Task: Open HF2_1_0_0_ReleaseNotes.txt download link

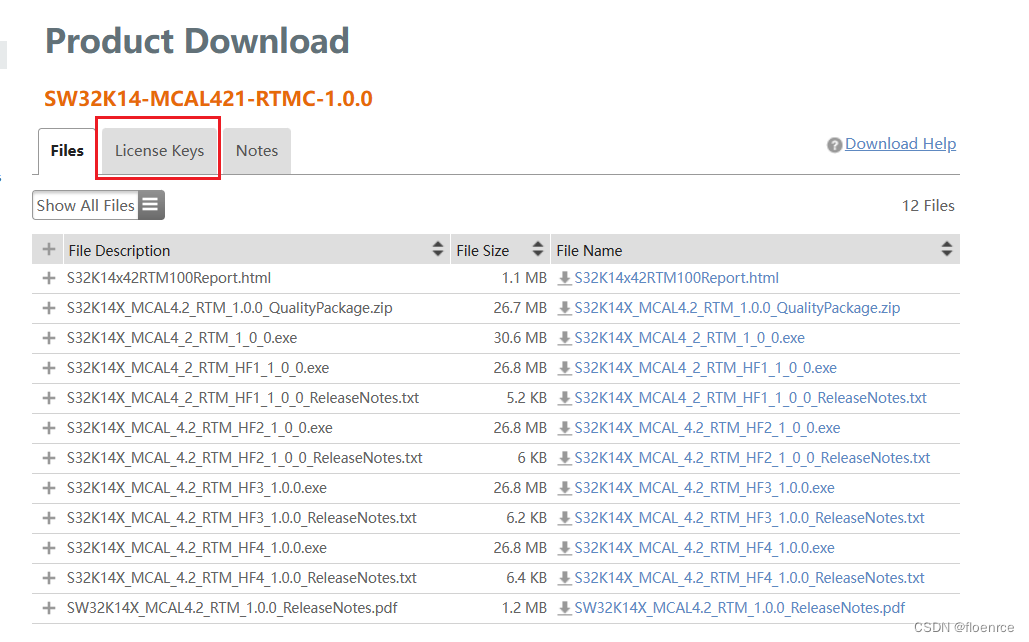Action: (752, 458)
